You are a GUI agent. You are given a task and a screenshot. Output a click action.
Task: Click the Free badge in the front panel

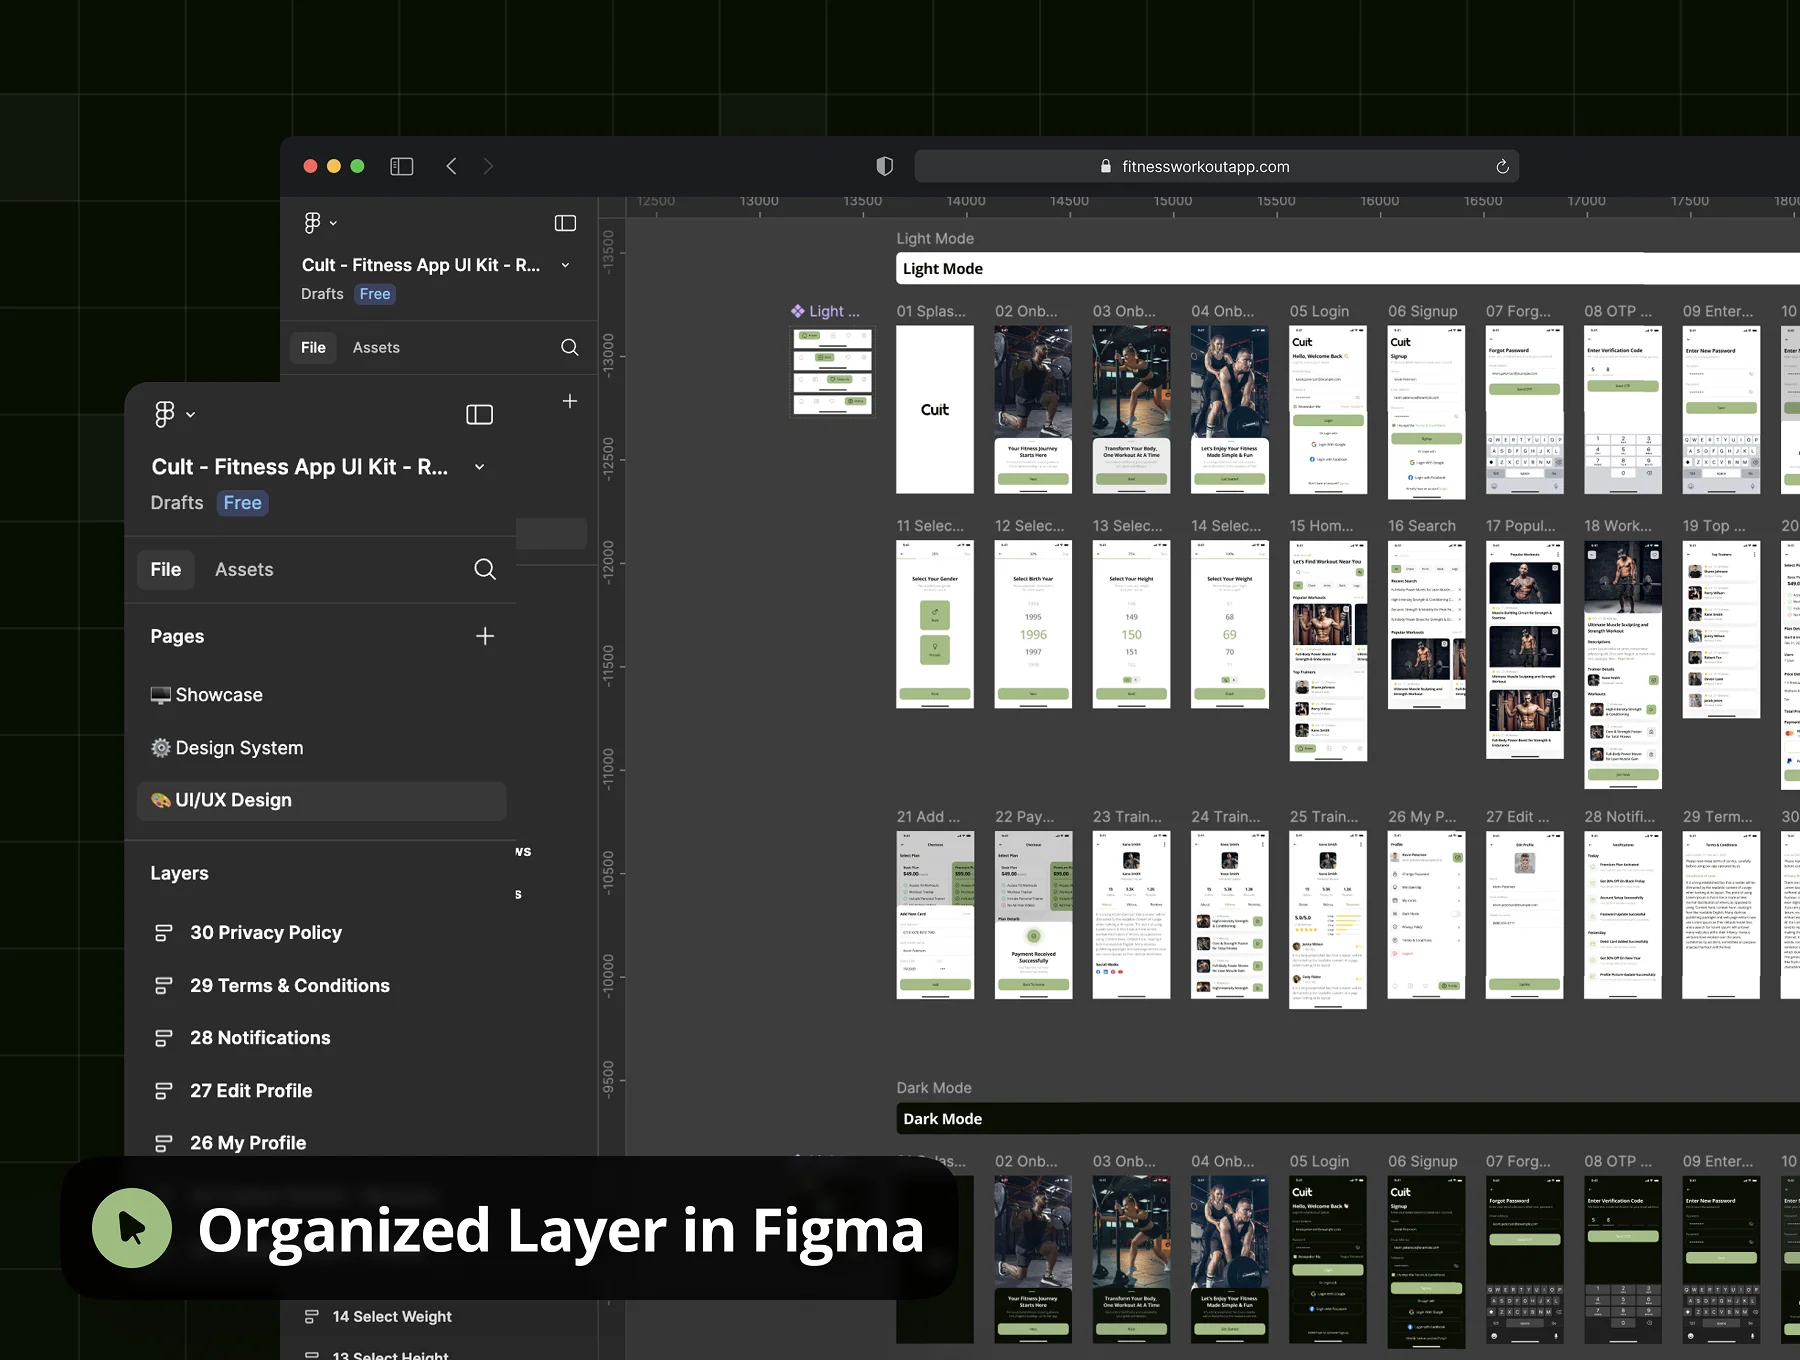pos(243,503)
